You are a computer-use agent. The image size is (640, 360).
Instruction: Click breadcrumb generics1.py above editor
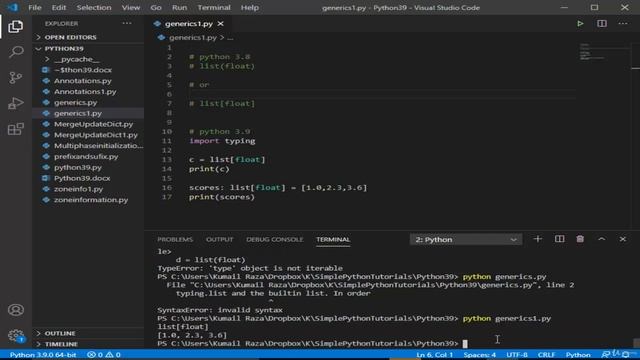click(193, 38)
